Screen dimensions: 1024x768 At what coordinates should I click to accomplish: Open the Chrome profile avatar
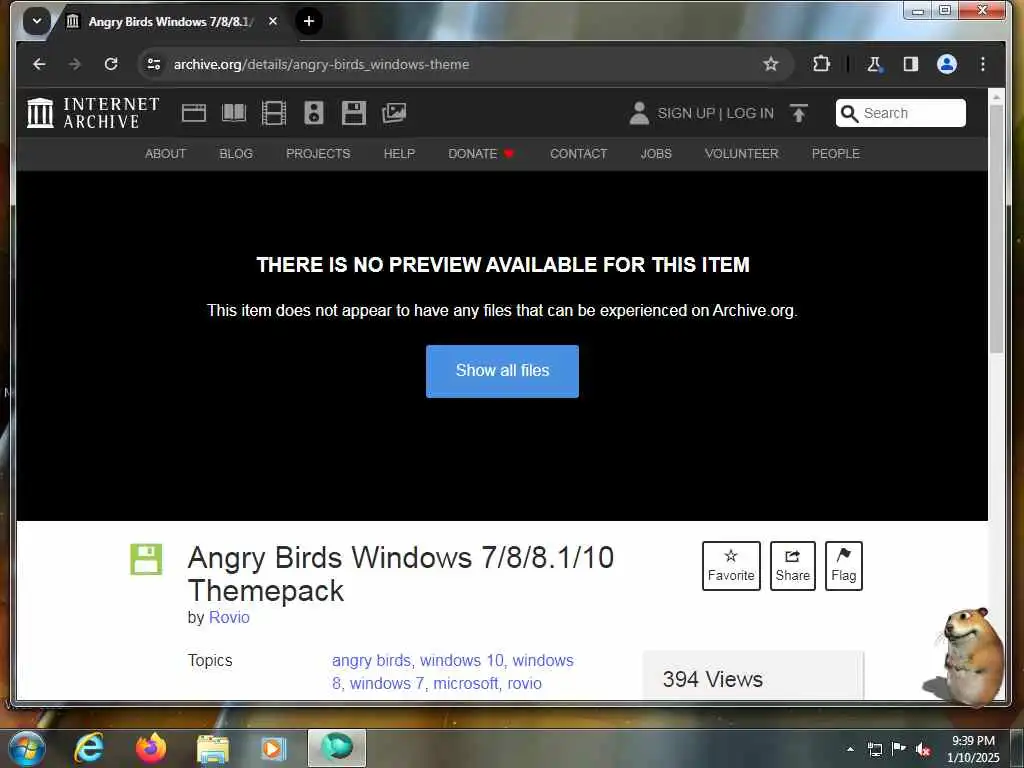[x=947, y=64]
